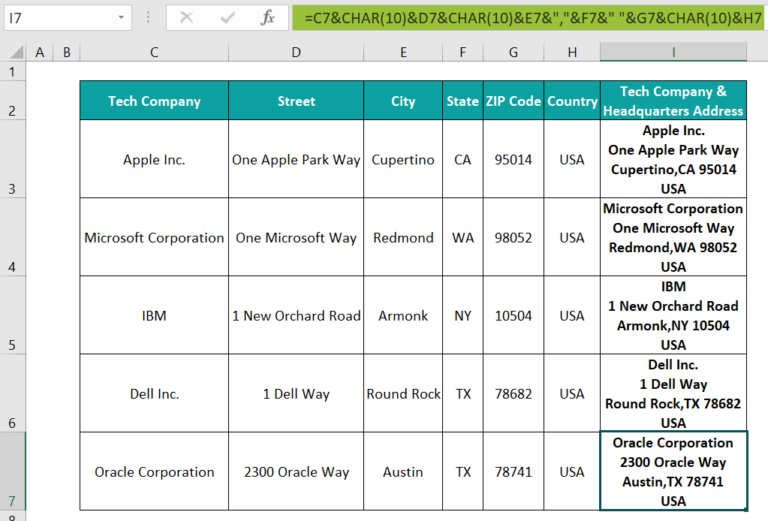Select column G header

[x=513, y=52]
